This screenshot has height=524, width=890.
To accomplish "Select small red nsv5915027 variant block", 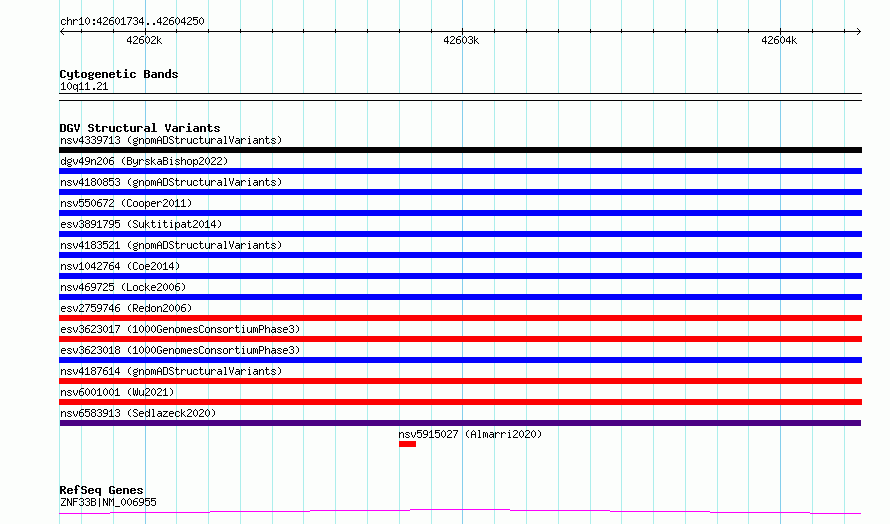I will click(x=408, y=444).
